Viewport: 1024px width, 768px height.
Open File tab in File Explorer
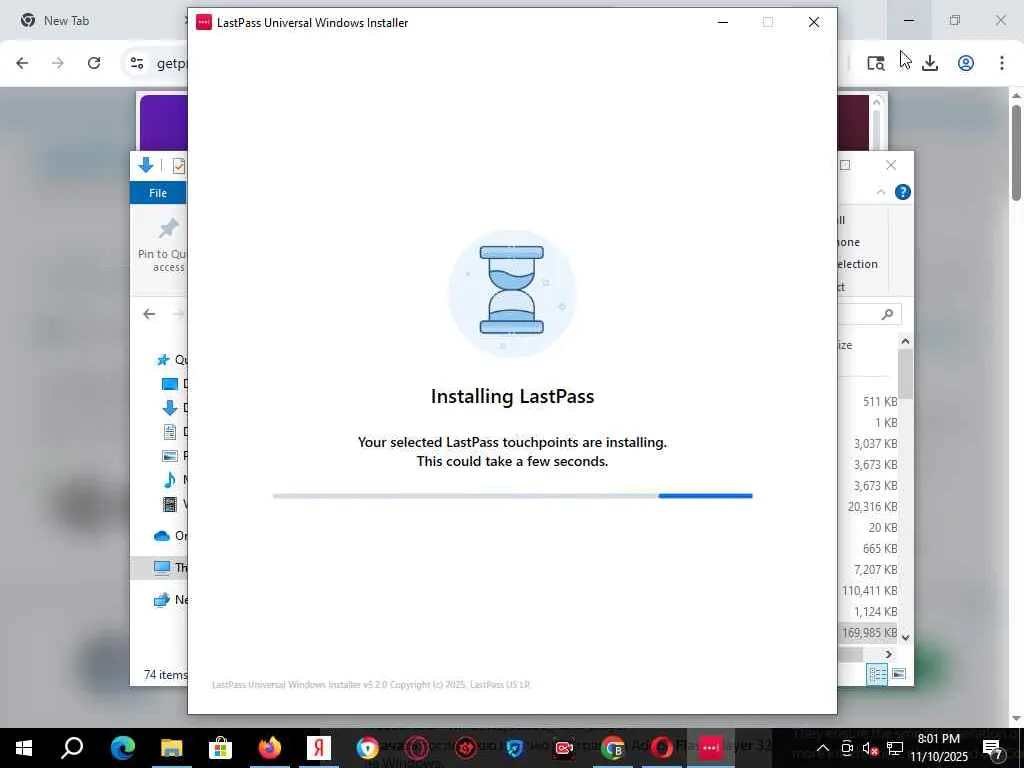[158, 193]
